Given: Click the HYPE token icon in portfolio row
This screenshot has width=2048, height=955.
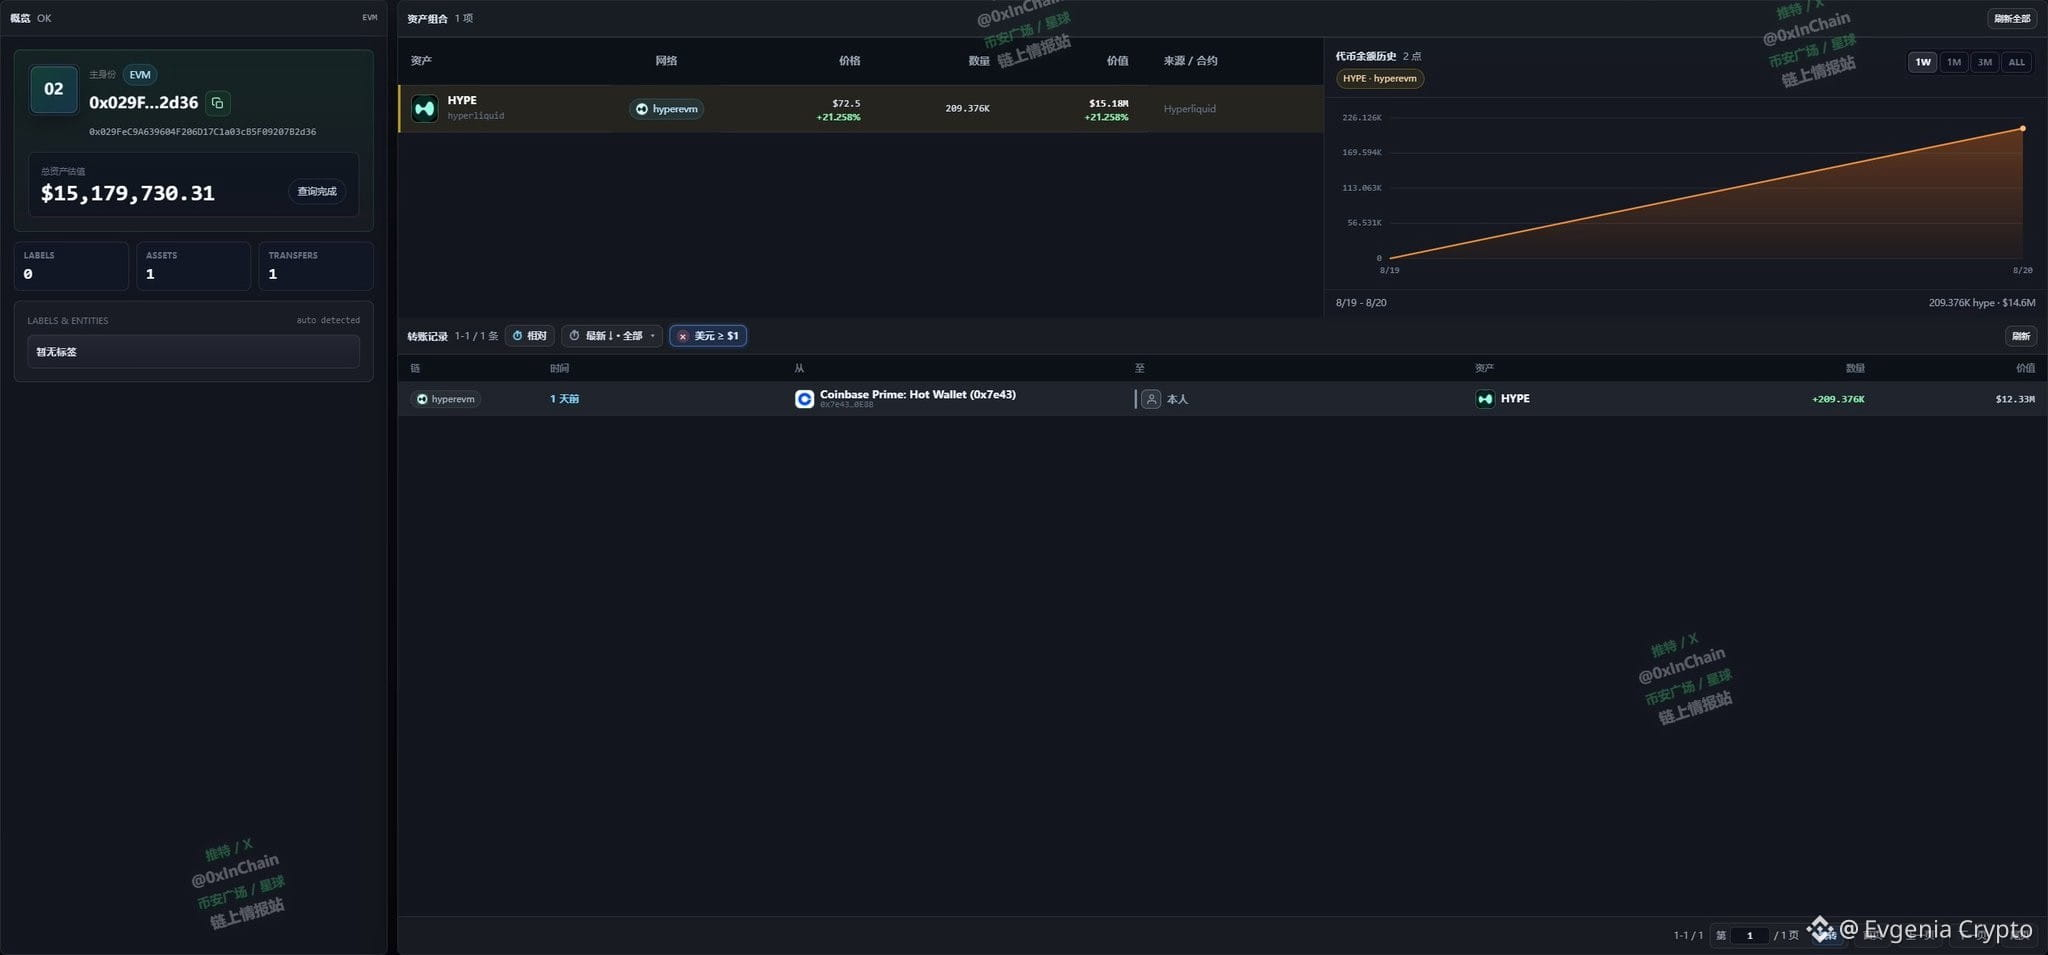Looking at the screenshot, I should click(x=425, y=108).
